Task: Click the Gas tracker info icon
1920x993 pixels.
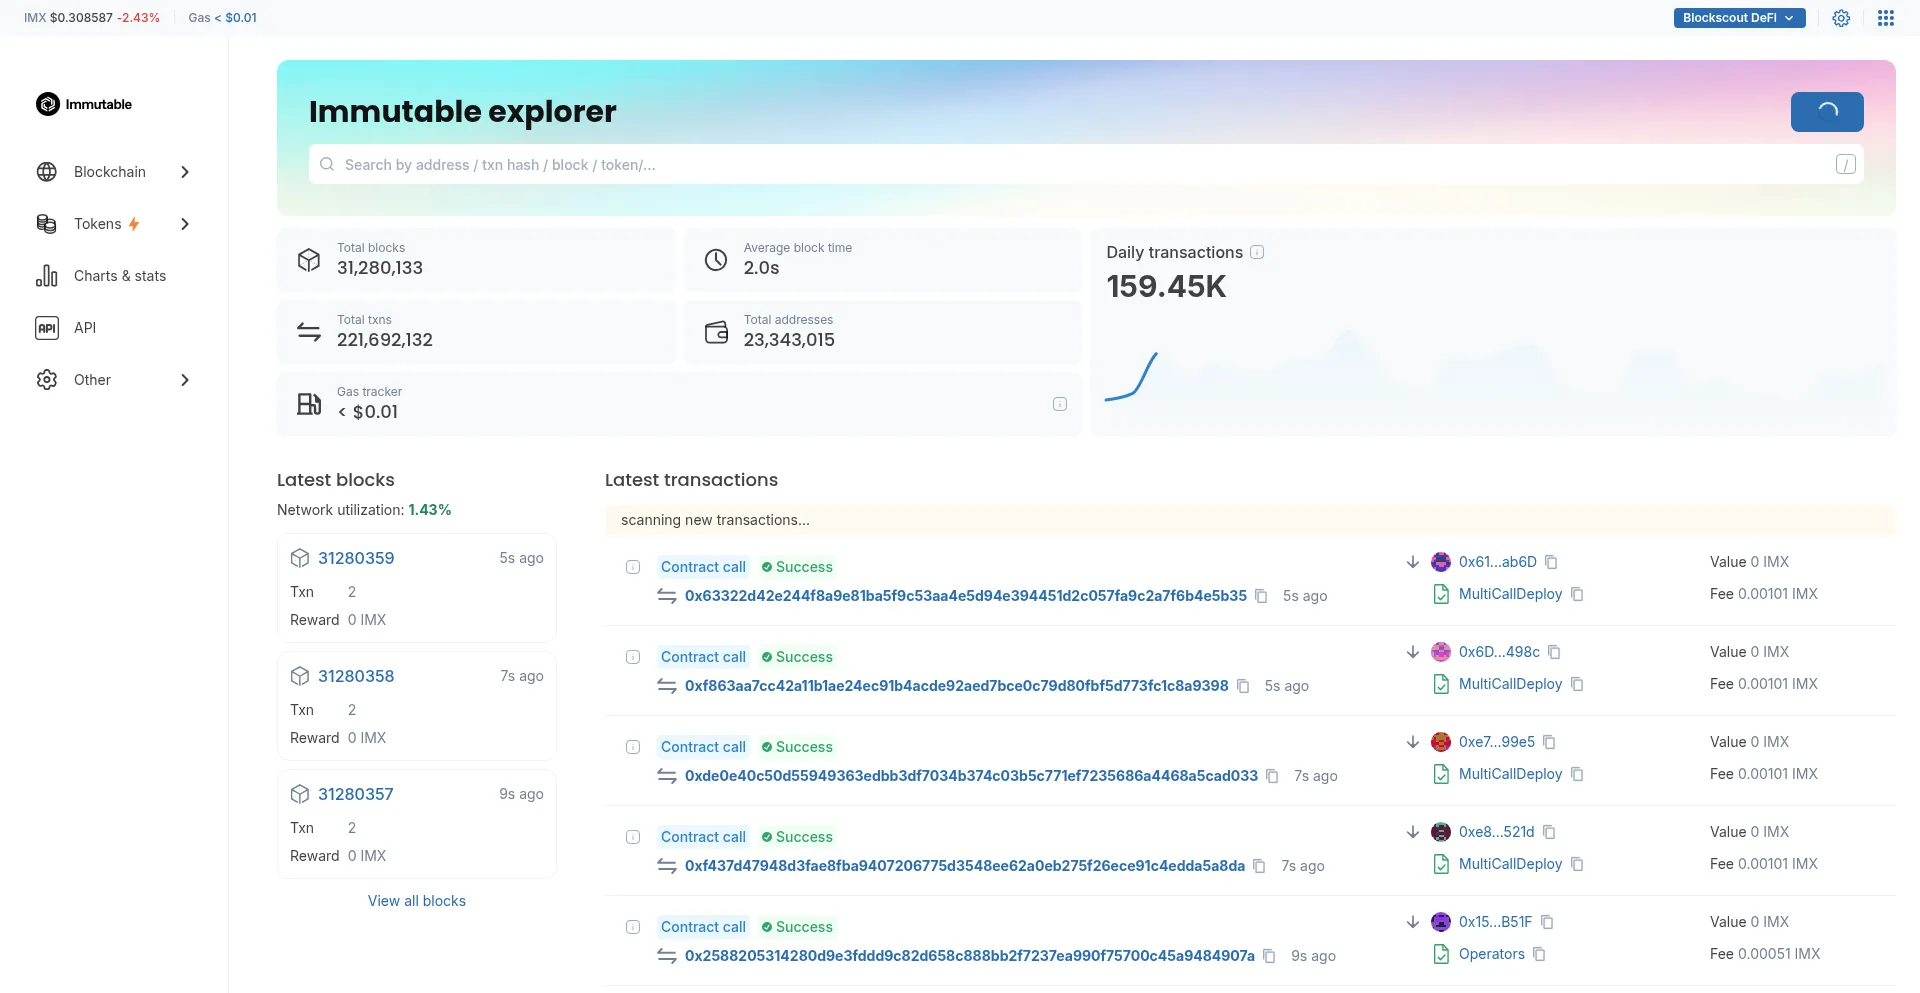Action: (x=1059, y=404)
